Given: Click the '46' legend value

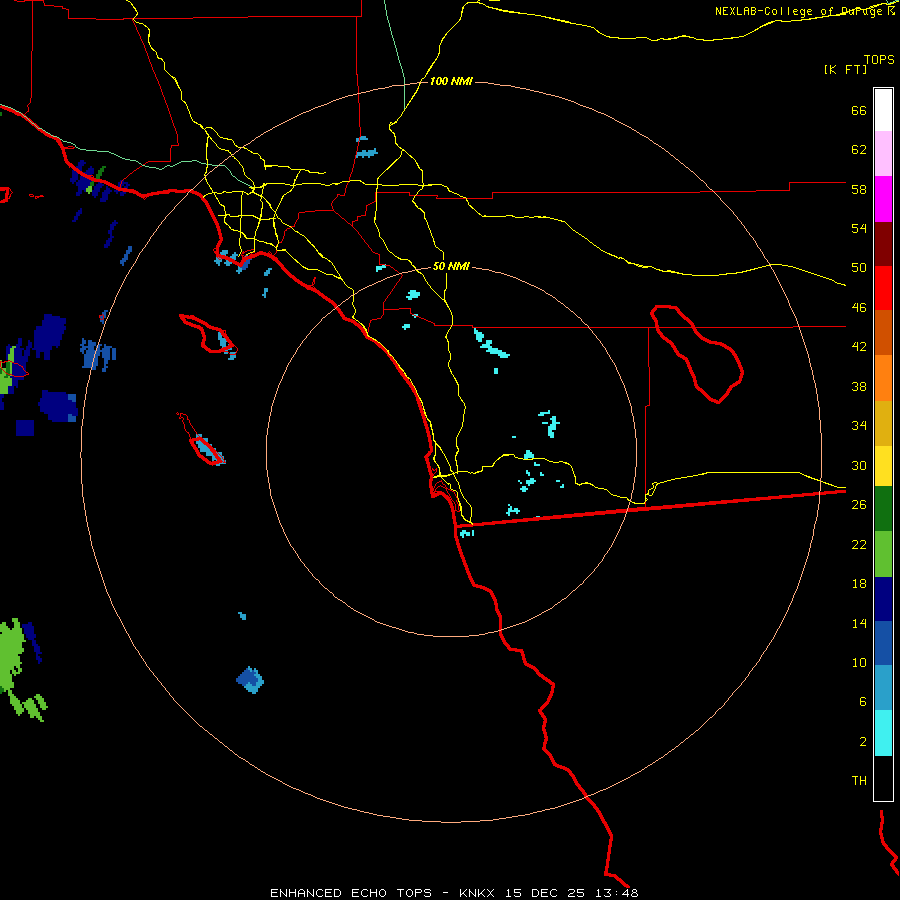Looking at the screenshot, I should point(859,308).
